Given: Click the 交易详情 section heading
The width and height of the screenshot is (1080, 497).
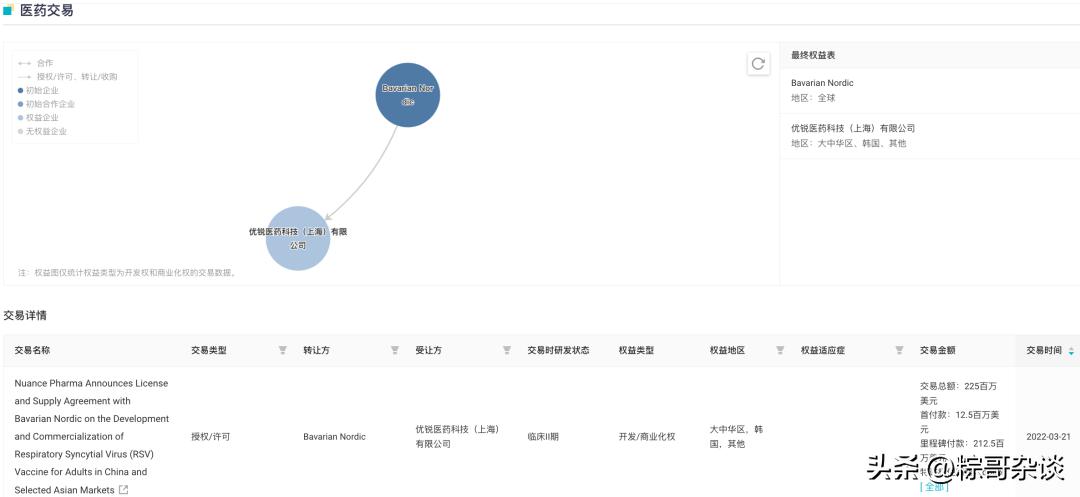Looking at the screenshot, I should click(25, 315).
